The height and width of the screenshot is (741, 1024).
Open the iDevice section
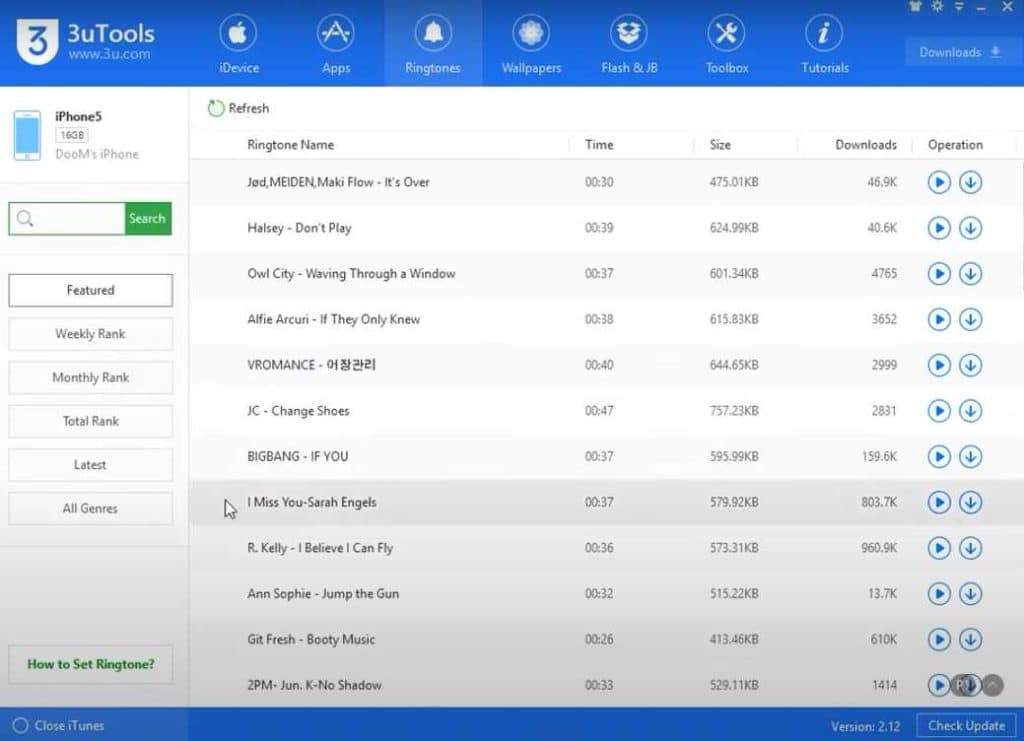[238, 44]
